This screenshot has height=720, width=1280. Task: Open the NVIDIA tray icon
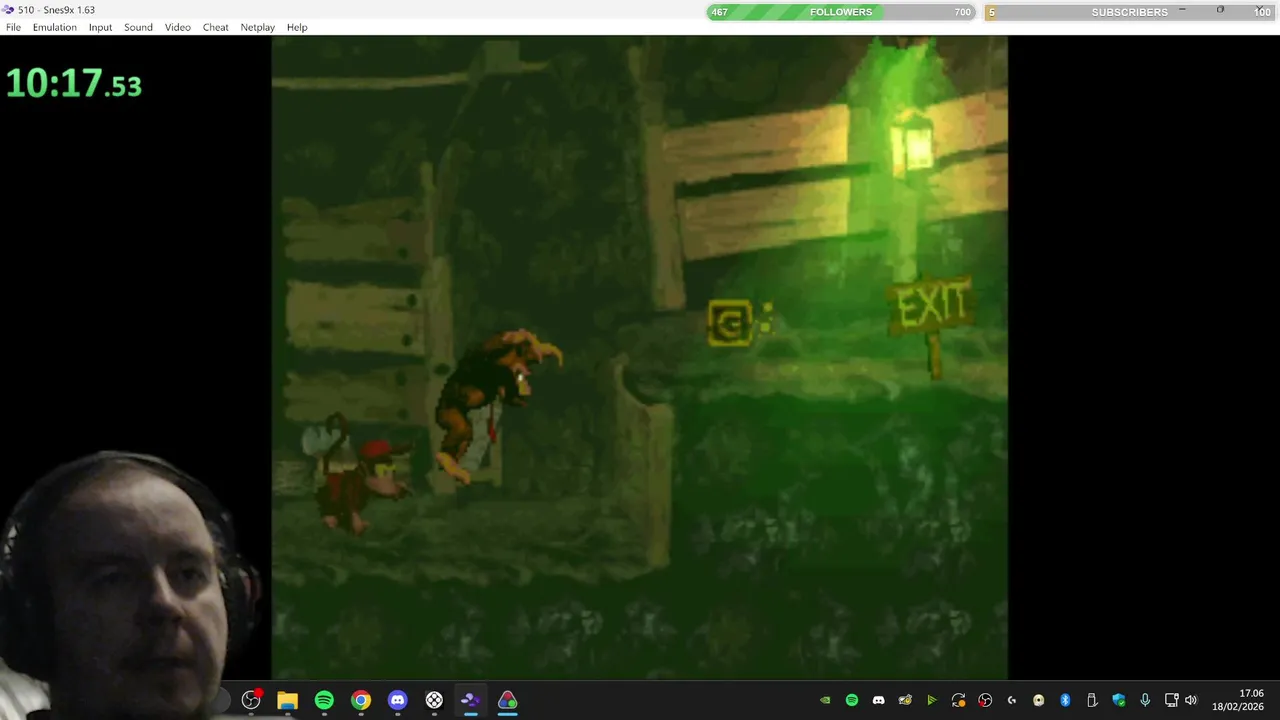825,700
